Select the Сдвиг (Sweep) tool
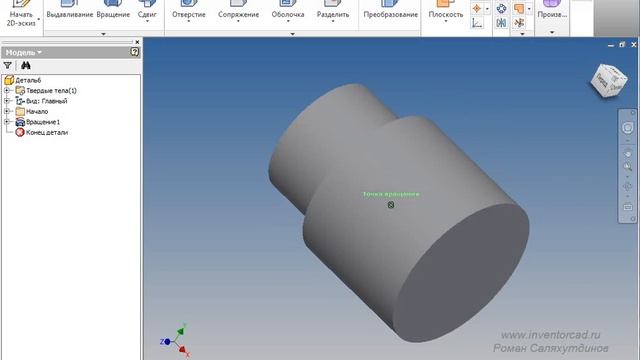This screenshot has width=640, height=360. [147, 11]
